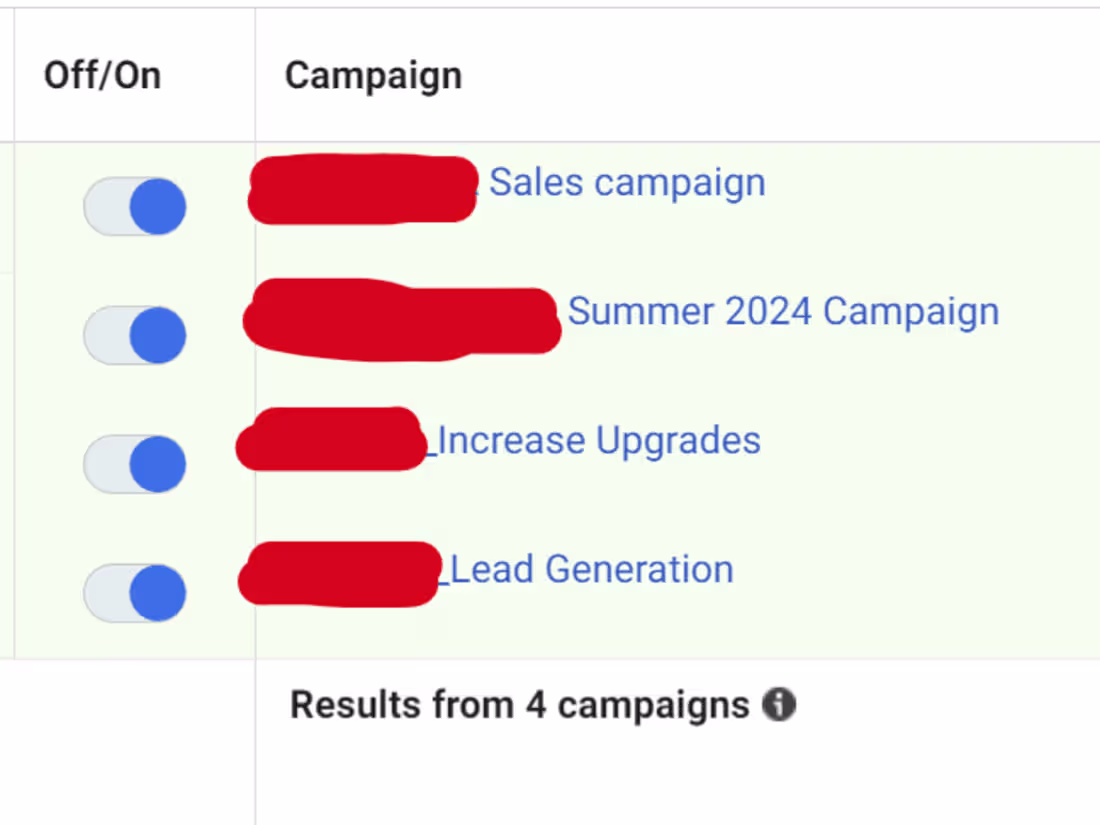Screen dimensions: 1100x825
Task: Disable the Summer 2024 Campaign switch
Action: point(134,334)
